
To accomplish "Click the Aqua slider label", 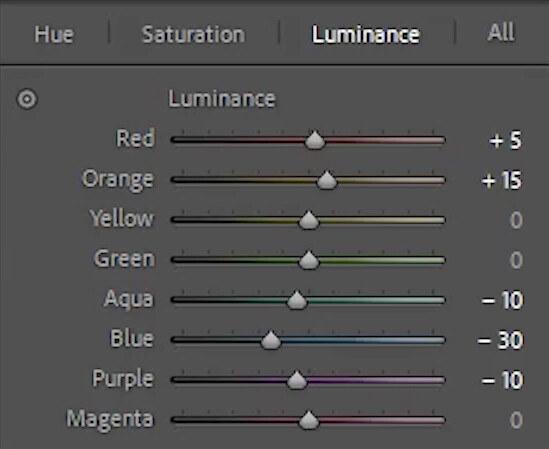I will (129, 300).
